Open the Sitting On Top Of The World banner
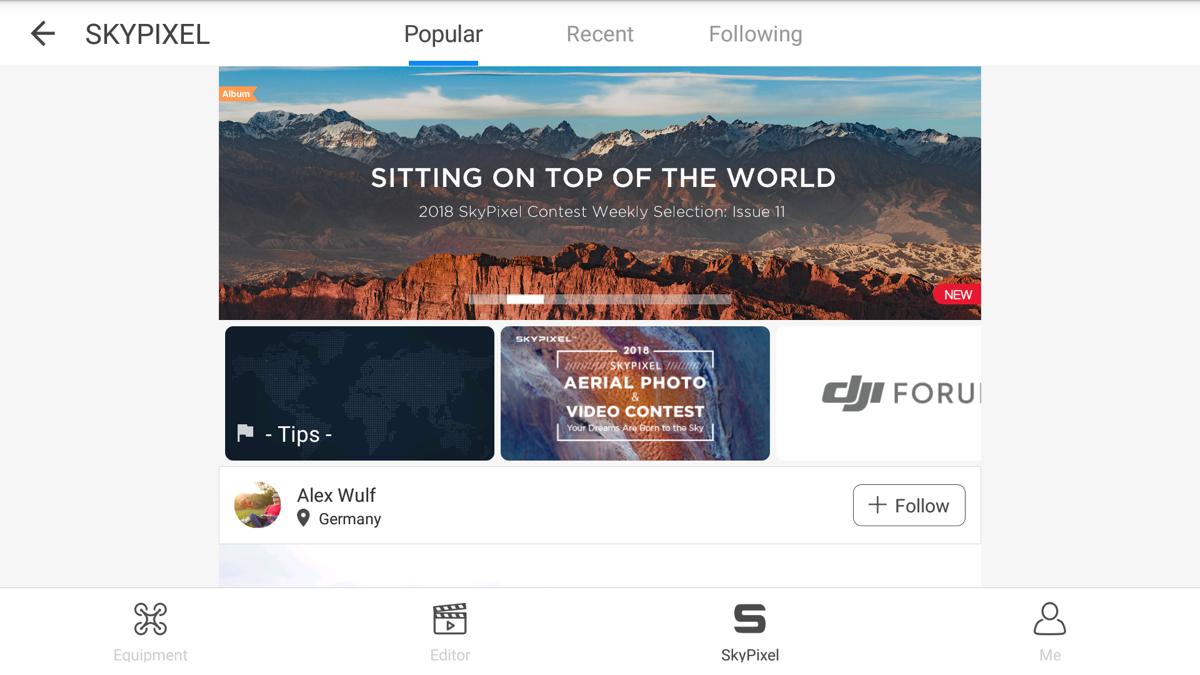 coord(600,193)
